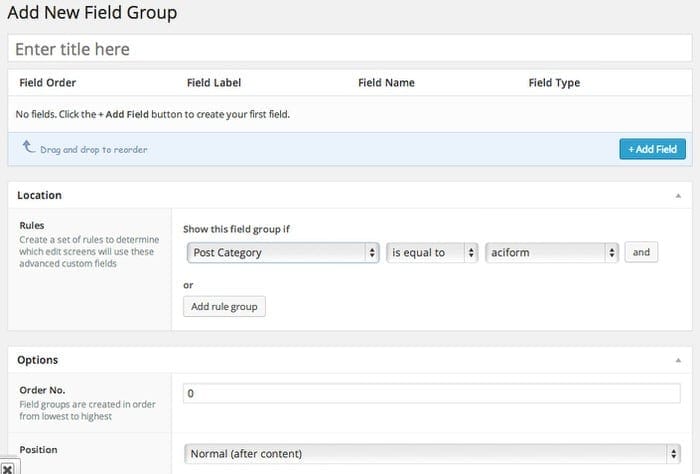This screenshot has height=474, width=700.
Task: Click the Field Name column header
Action: (386, 83)
